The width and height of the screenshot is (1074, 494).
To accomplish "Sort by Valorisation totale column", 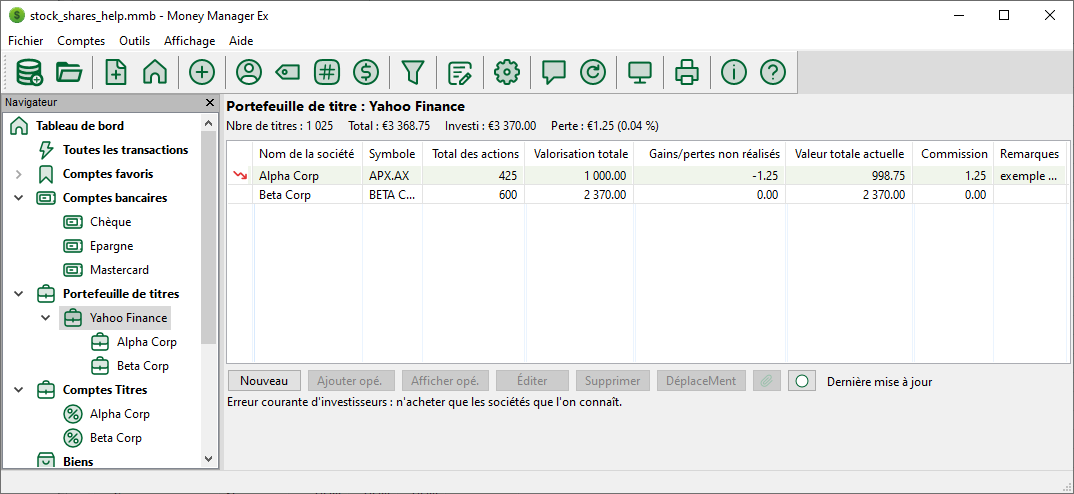I will (x=580, y=154).
